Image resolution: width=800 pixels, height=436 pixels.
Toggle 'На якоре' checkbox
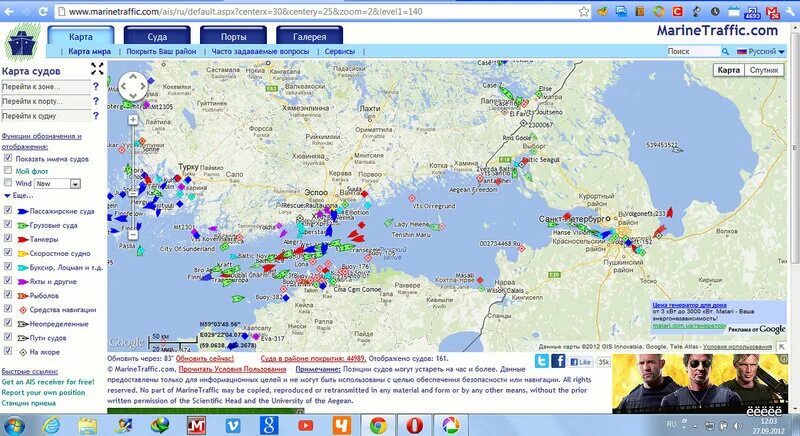[8, 351]
